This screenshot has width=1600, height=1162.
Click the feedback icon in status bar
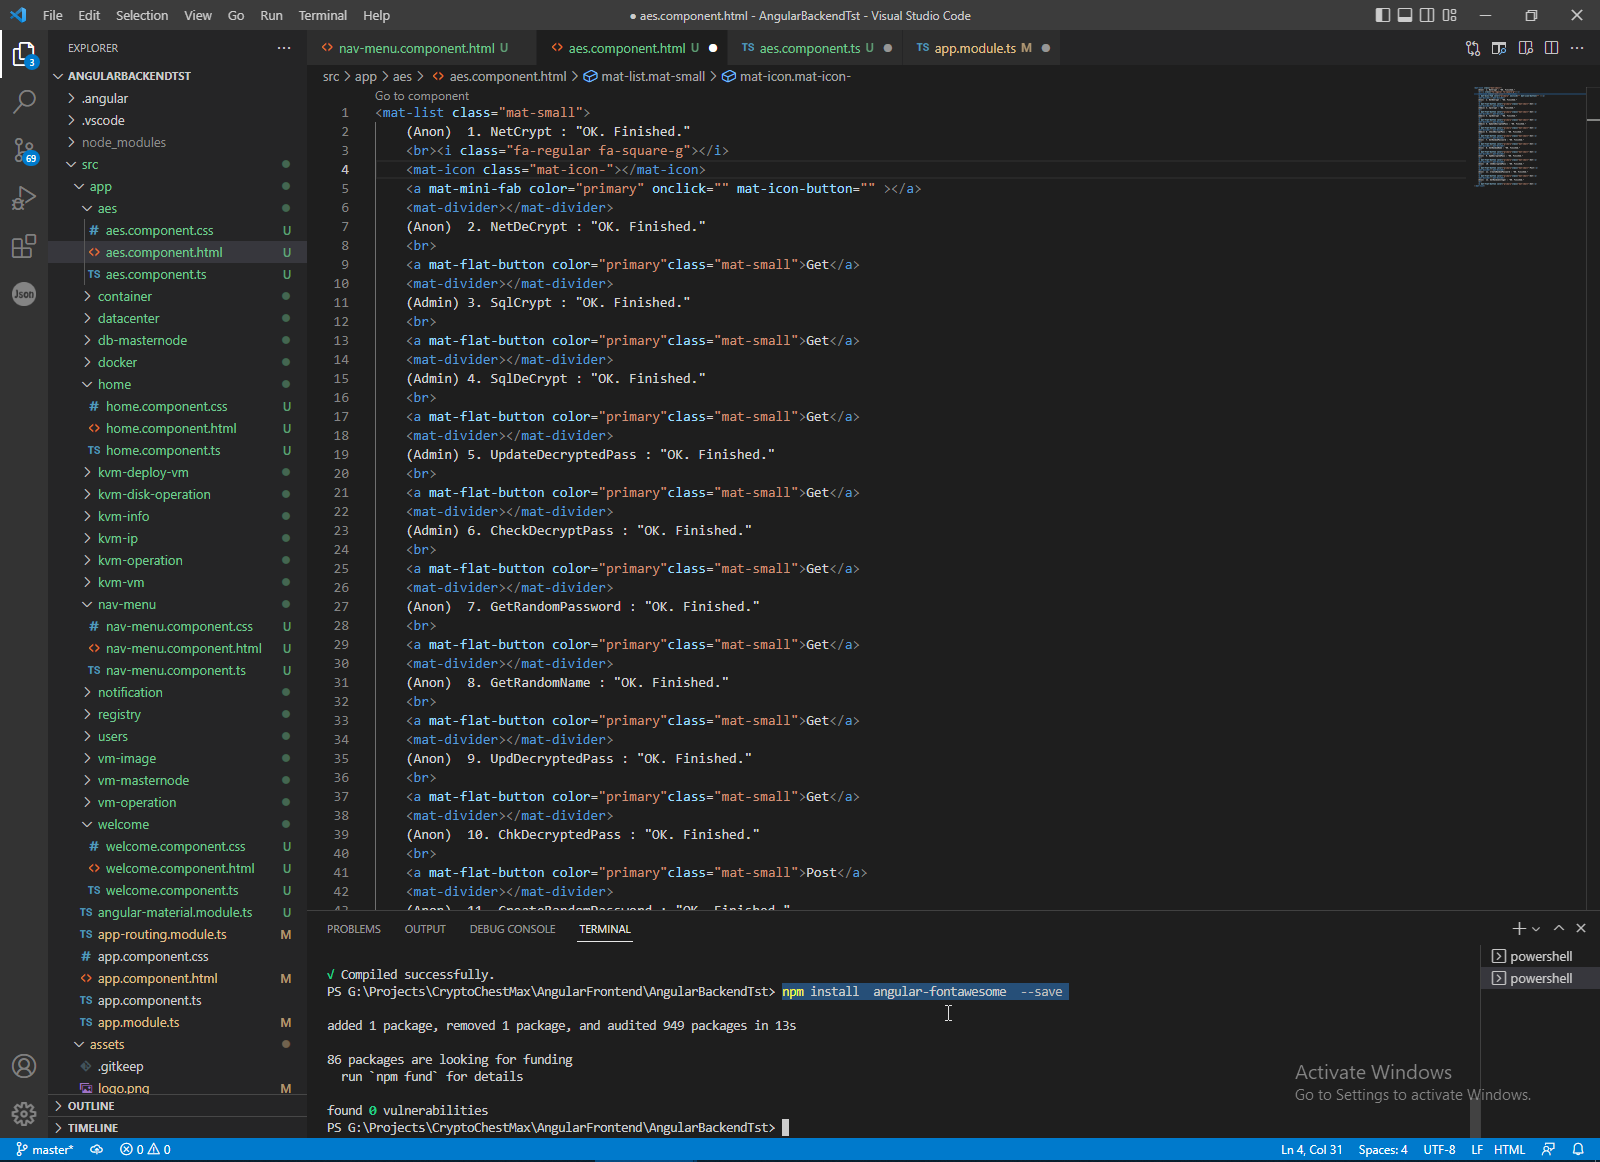tap(1549, 1150)
